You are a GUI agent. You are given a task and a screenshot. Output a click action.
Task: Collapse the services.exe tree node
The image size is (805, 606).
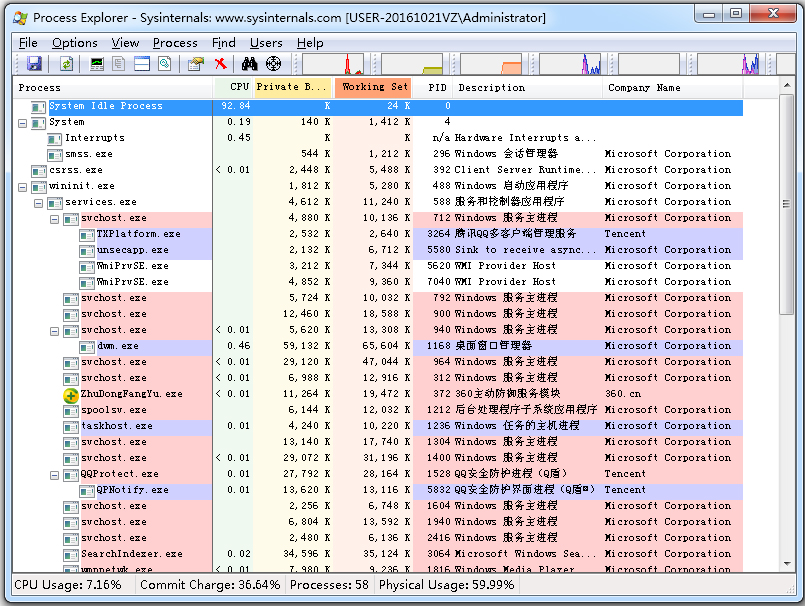(39, 203)
